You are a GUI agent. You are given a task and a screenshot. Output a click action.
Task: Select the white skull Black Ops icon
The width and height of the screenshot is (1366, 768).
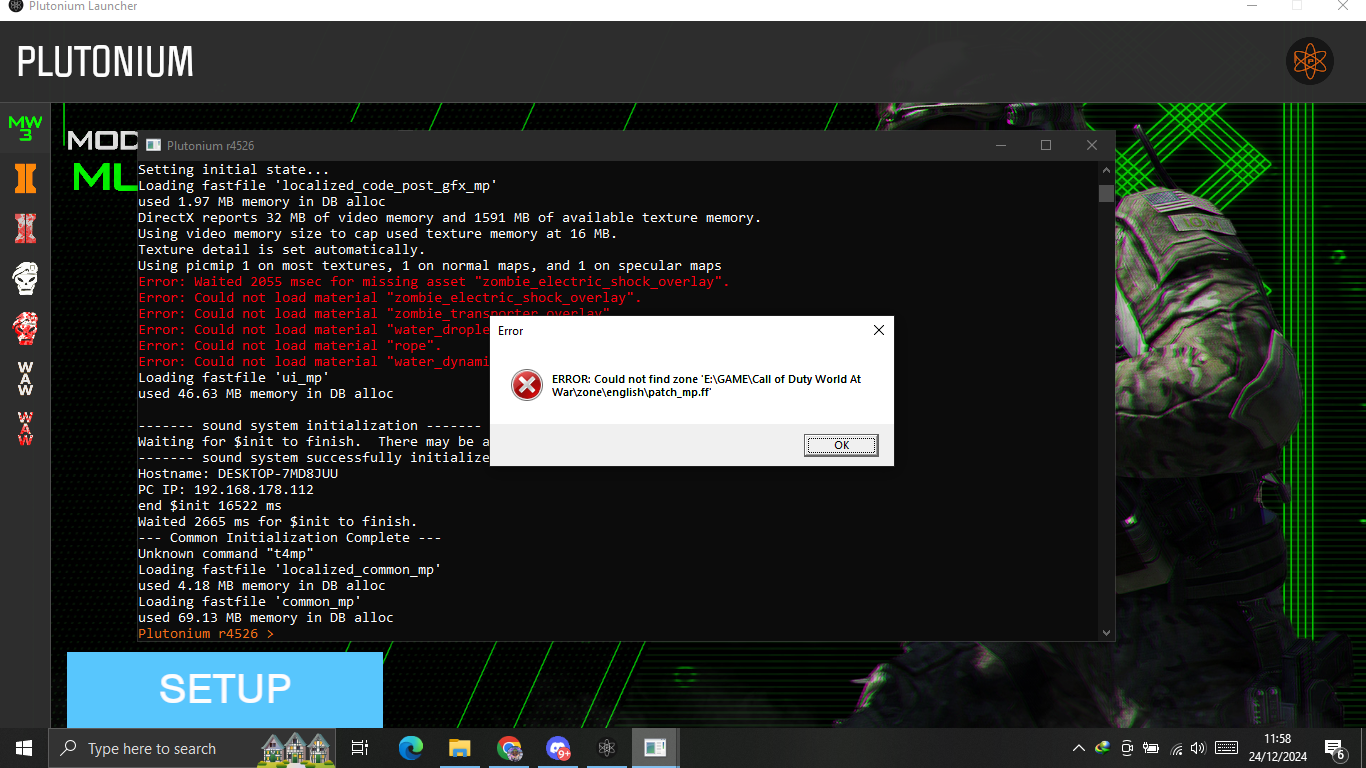point(25,278)
